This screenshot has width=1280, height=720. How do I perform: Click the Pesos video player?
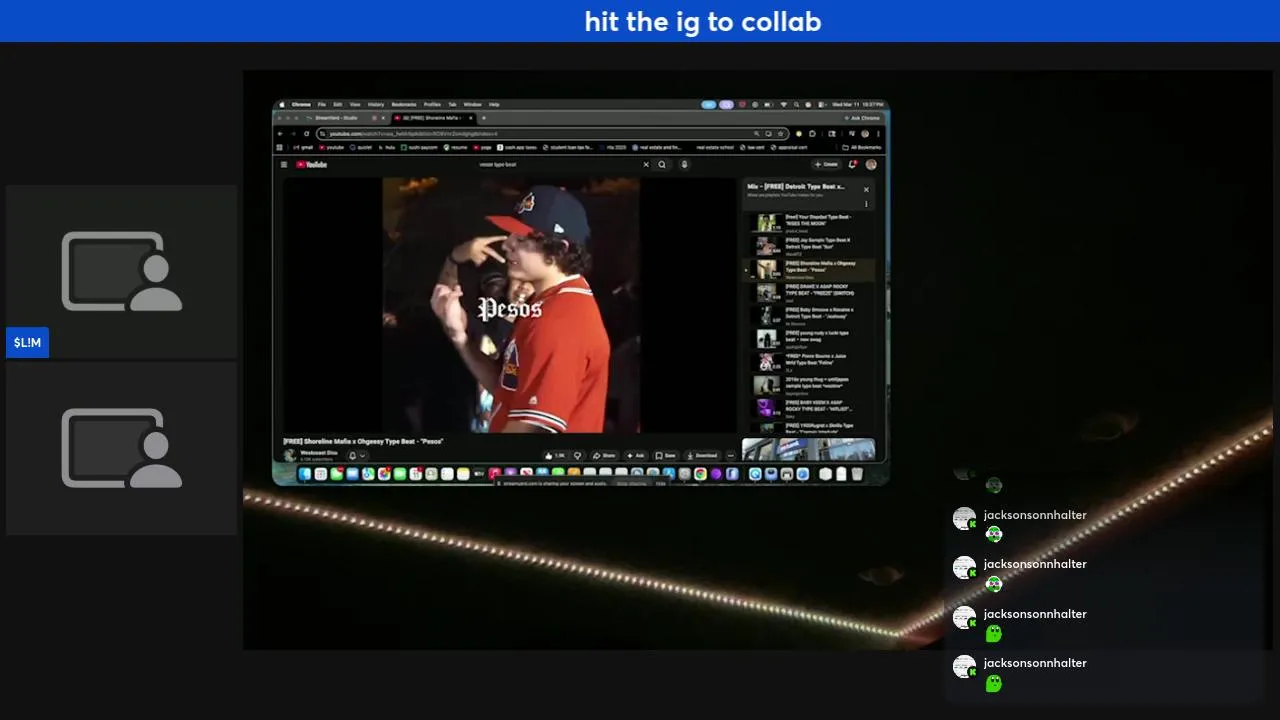coord(511,305)
